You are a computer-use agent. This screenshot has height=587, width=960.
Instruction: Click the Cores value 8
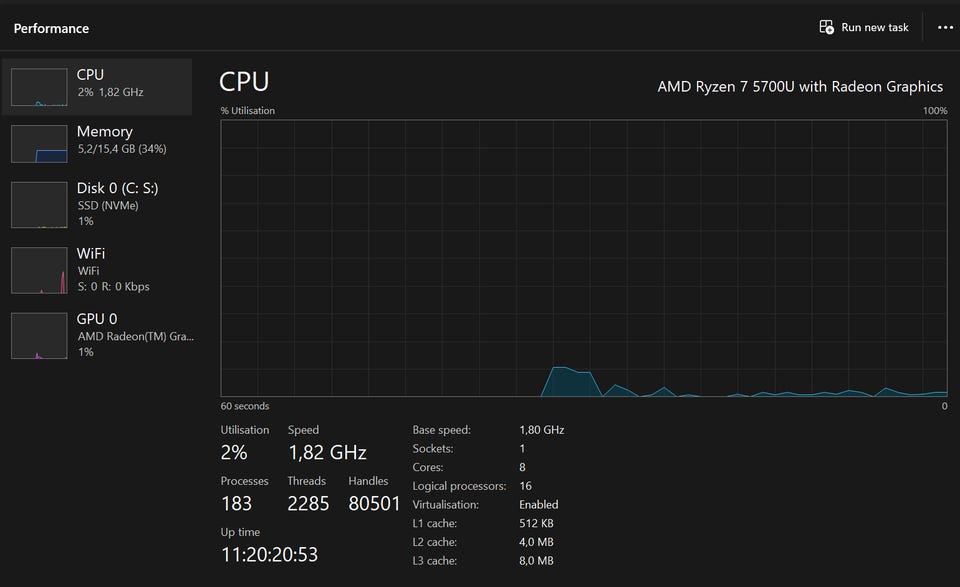(x=522, y=467)
